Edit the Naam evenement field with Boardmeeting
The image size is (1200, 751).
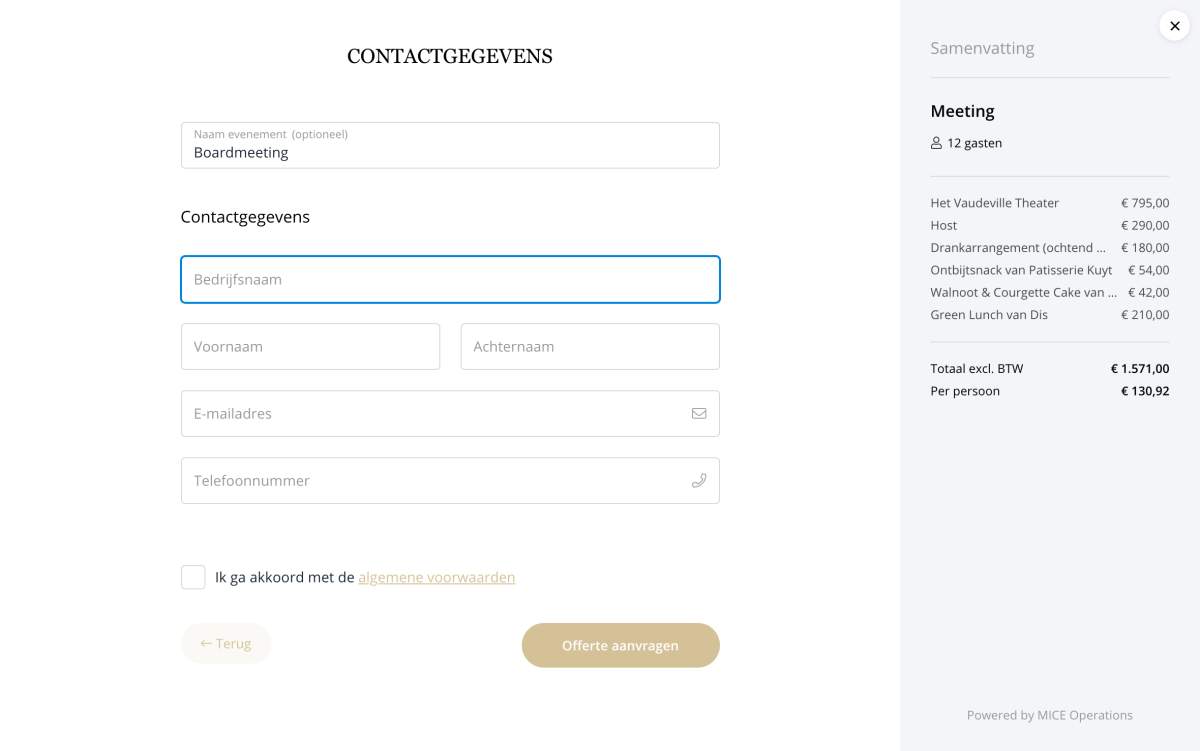click(450, 145)
